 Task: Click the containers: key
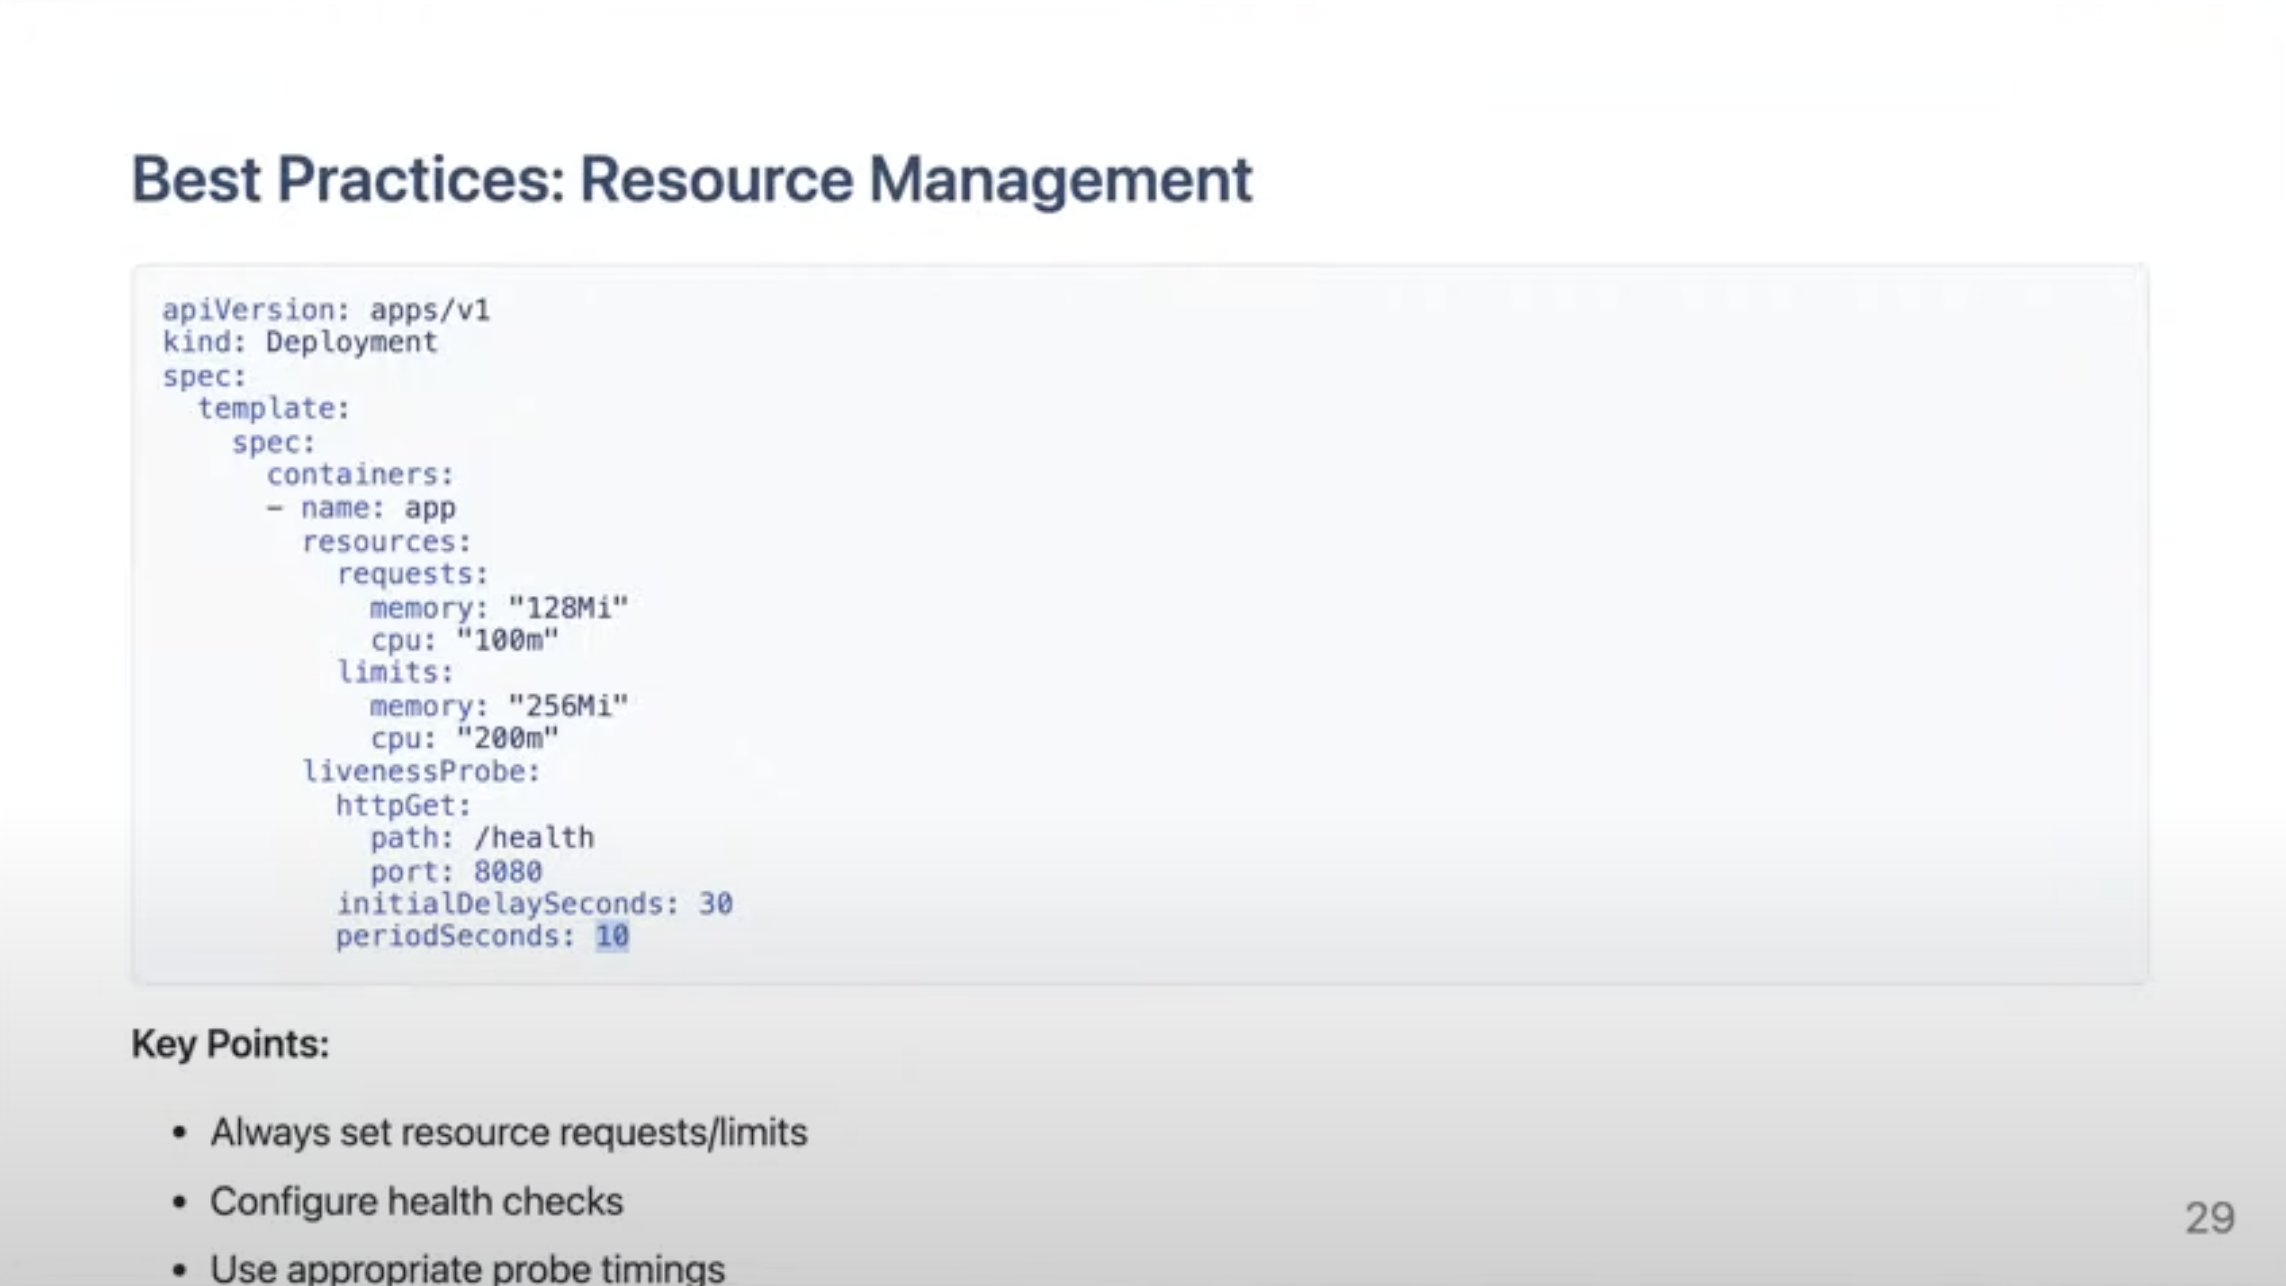point(360,475)
